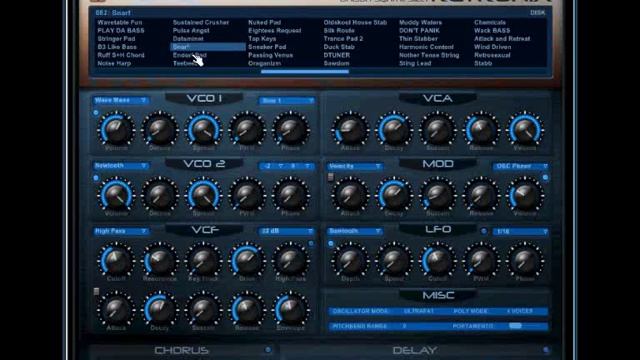Select the Nuked Pad preset
640x360 pixels.
(264, 22)
